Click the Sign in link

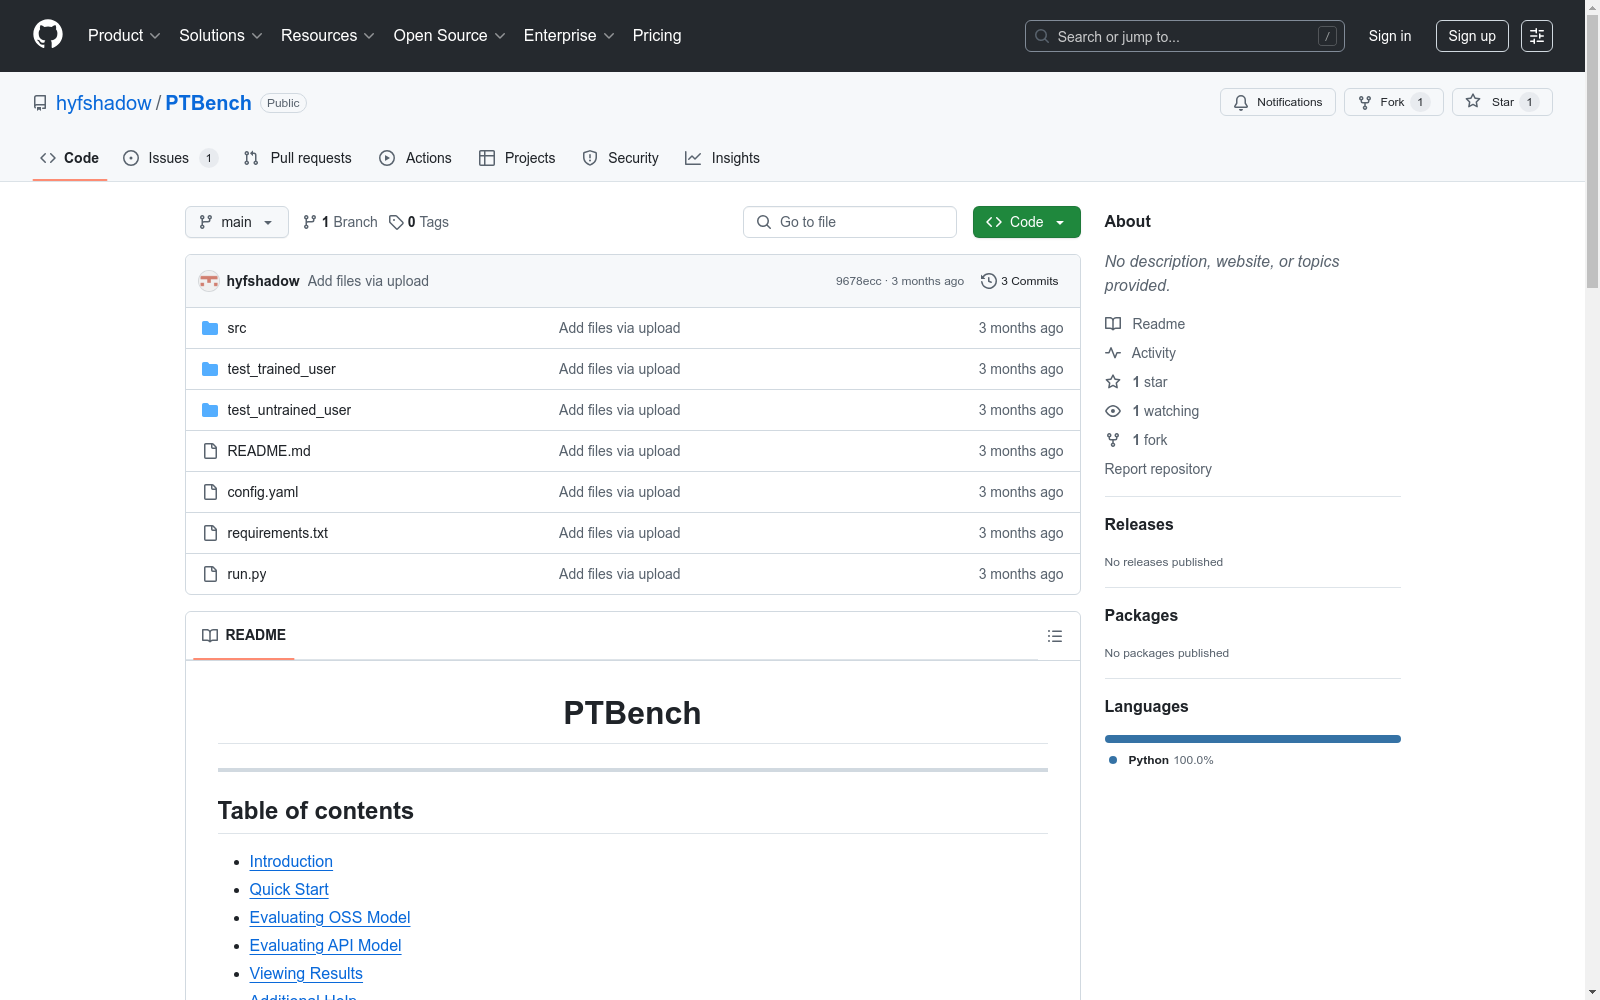point(1390,36)
